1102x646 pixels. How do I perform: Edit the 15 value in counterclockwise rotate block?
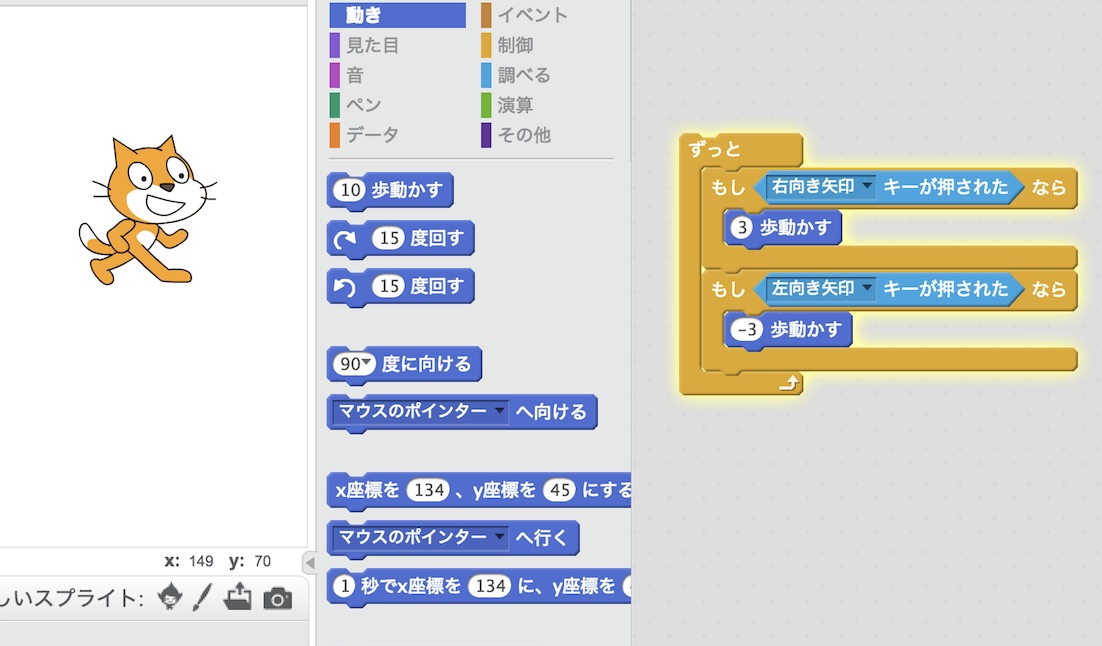click(389, 286)
